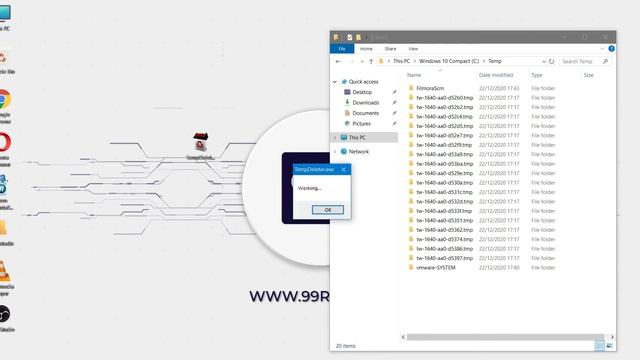Select Documents in Quick access
This screenshot has width=640, height=360.
coord(366,113)
